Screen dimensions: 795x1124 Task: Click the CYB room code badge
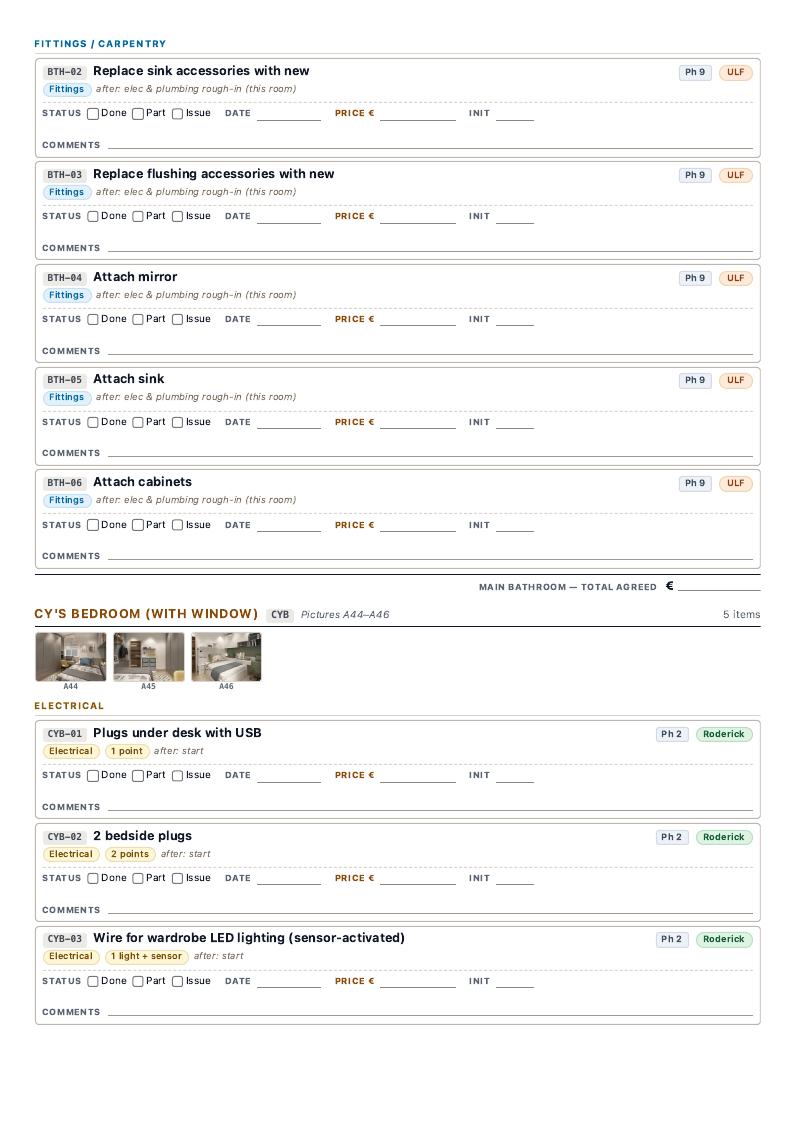pyautogui.click(x=280, y=615)
